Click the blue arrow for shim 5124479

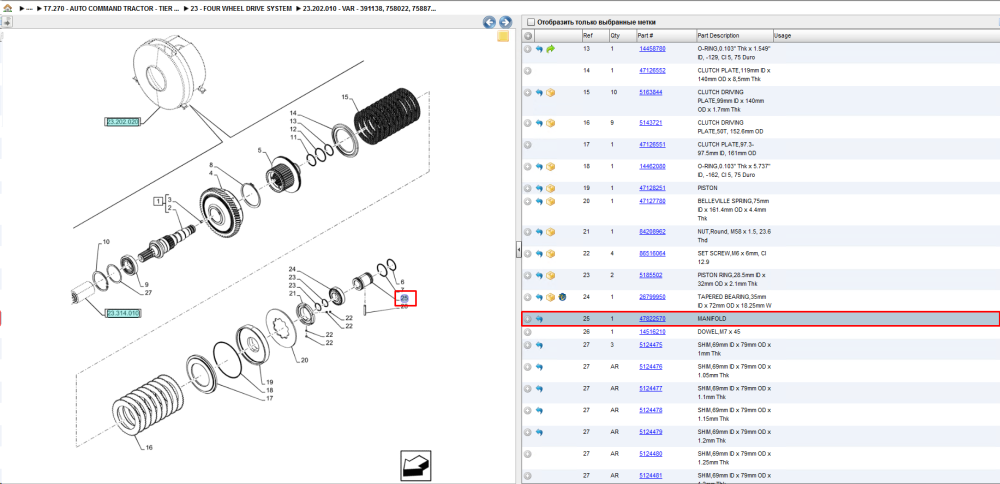pyautogui.click(x=539, y=432)
